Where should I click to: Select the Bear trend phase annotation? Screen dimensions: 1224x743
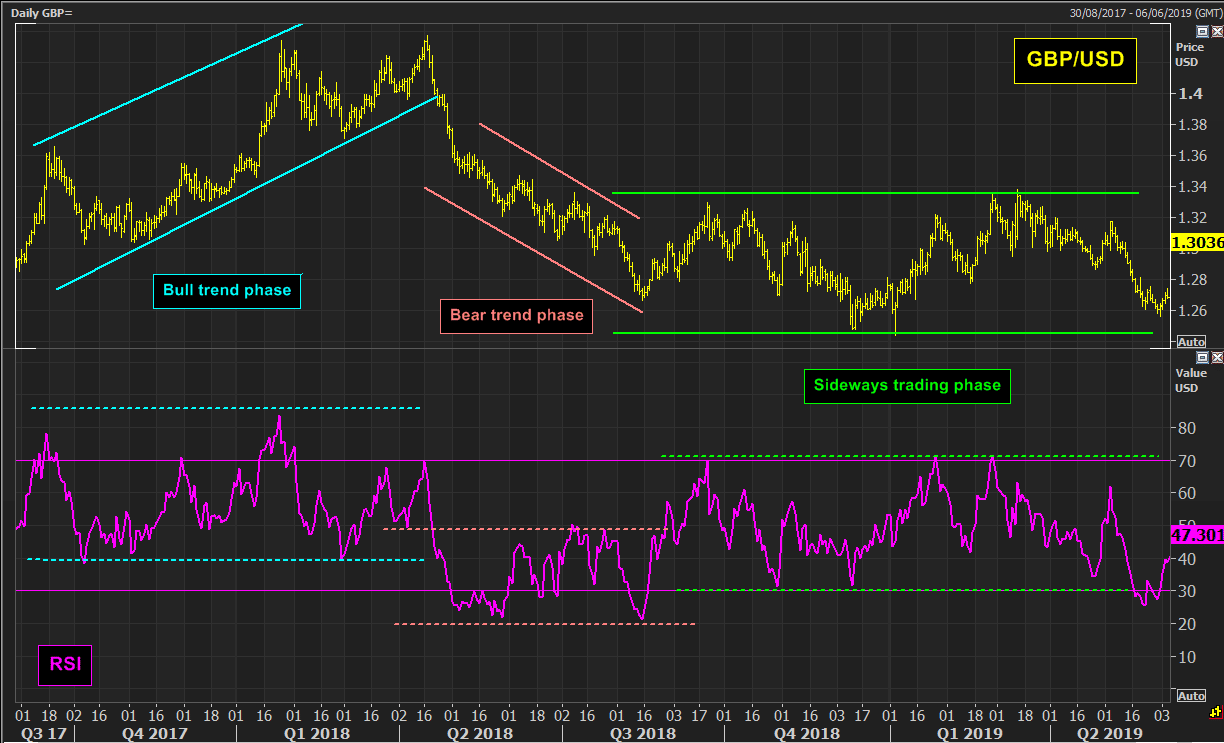point(516,315)
